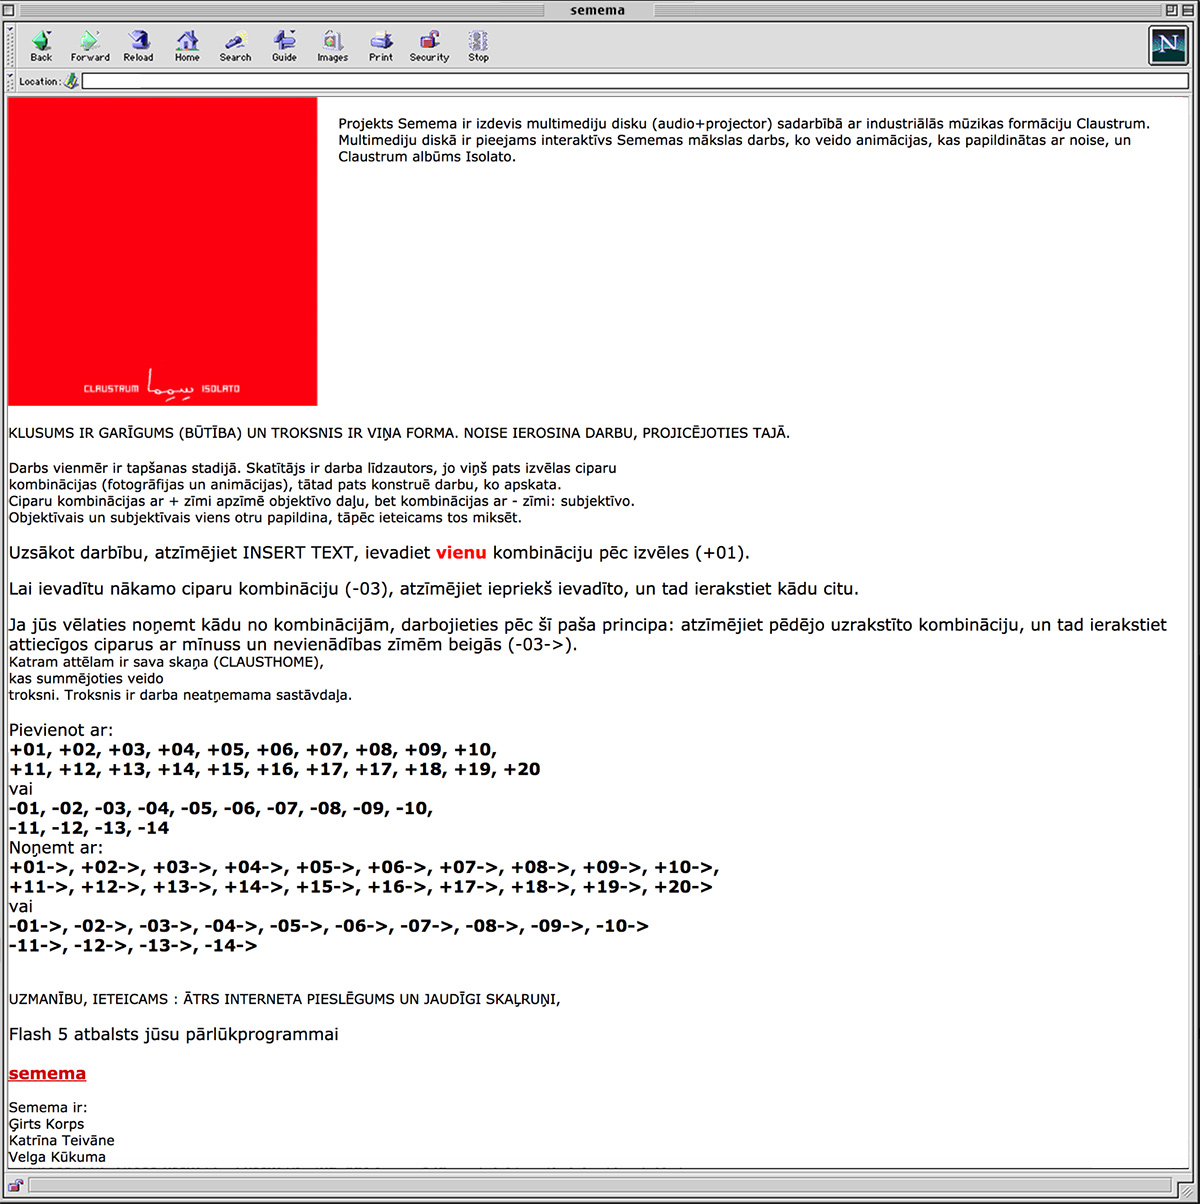This screenshot has width=1200, height=1204.
Task: Click the "Noņemt ar:" heading
Action: (56, 848)
